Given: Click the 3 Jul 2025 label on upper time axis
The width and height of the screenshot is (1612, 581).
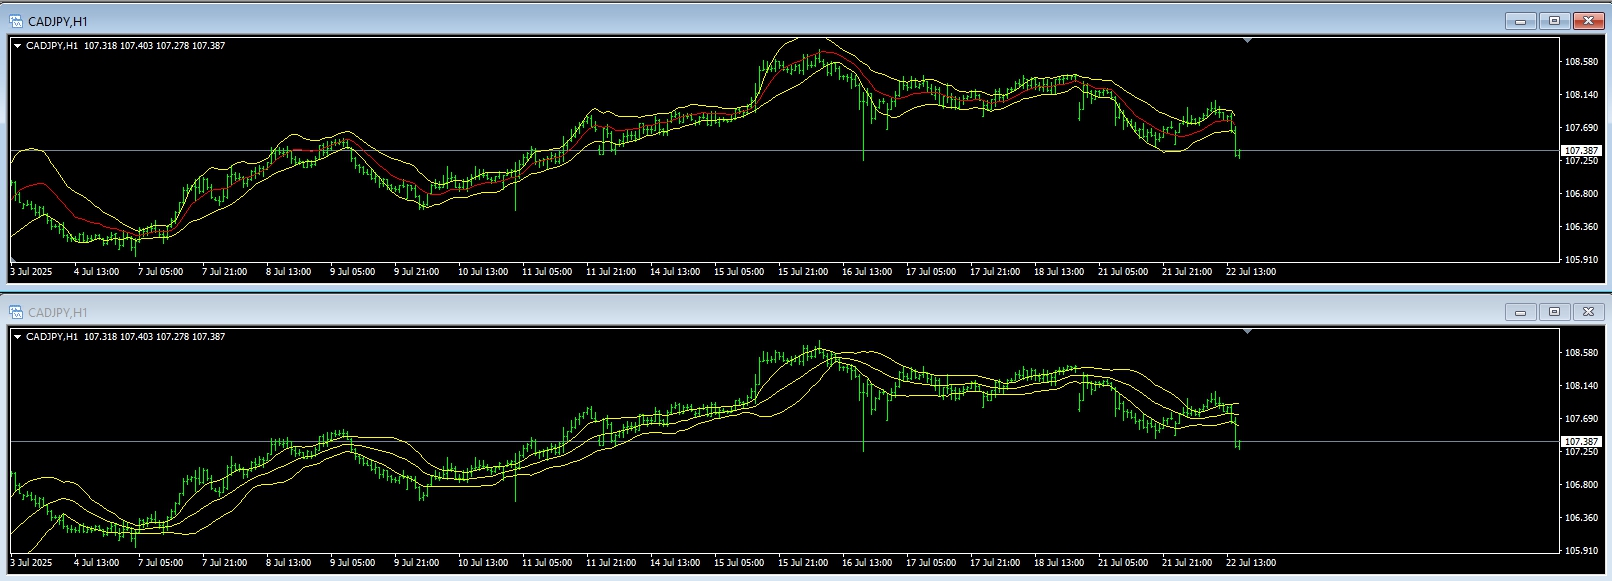Looking at the screenshot, I should 31,272.
